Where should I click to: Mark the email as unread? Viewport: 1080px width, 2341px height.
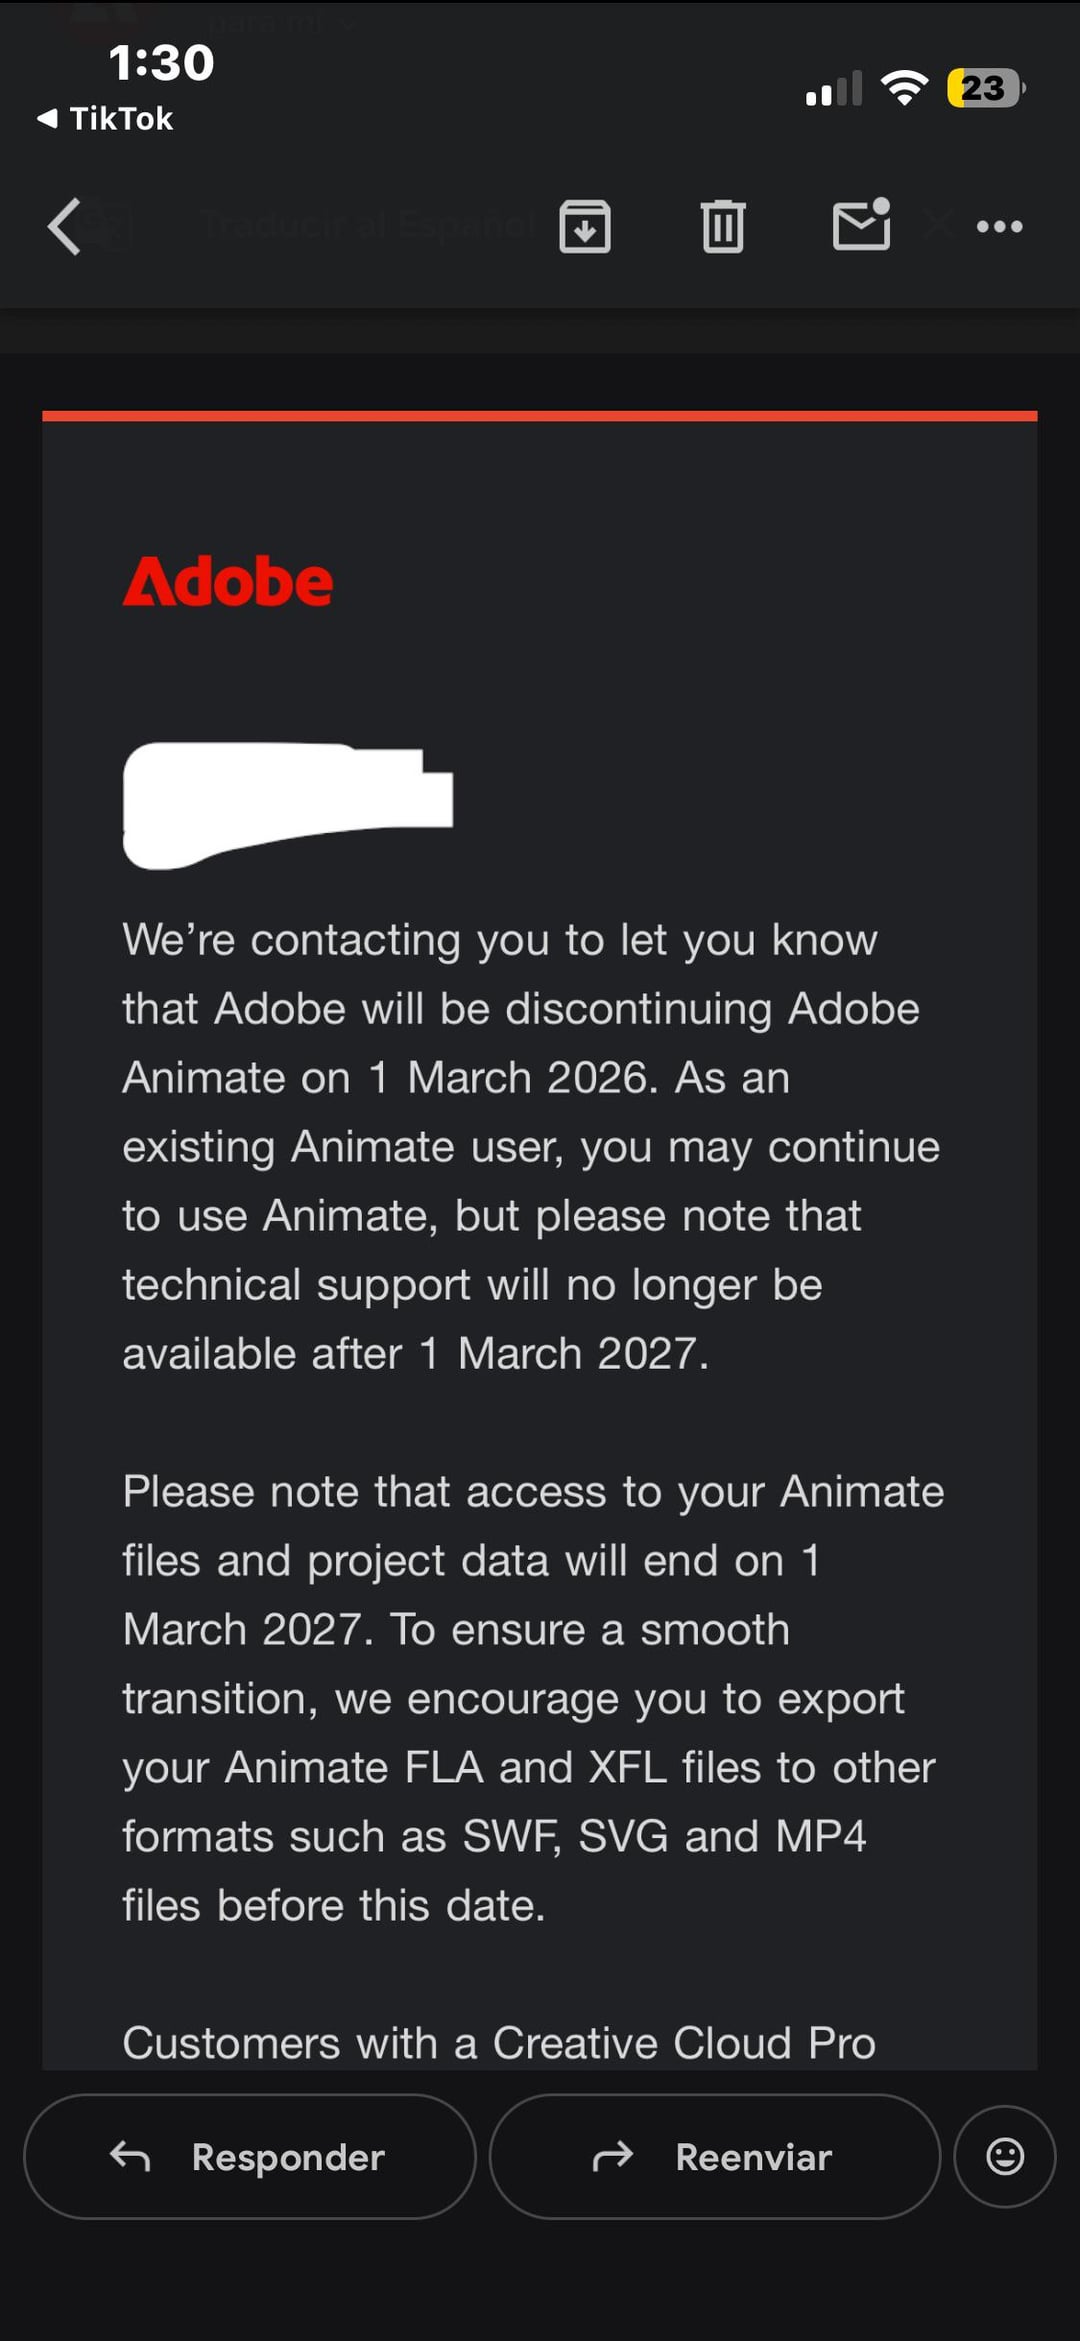[x=861, y=224]
